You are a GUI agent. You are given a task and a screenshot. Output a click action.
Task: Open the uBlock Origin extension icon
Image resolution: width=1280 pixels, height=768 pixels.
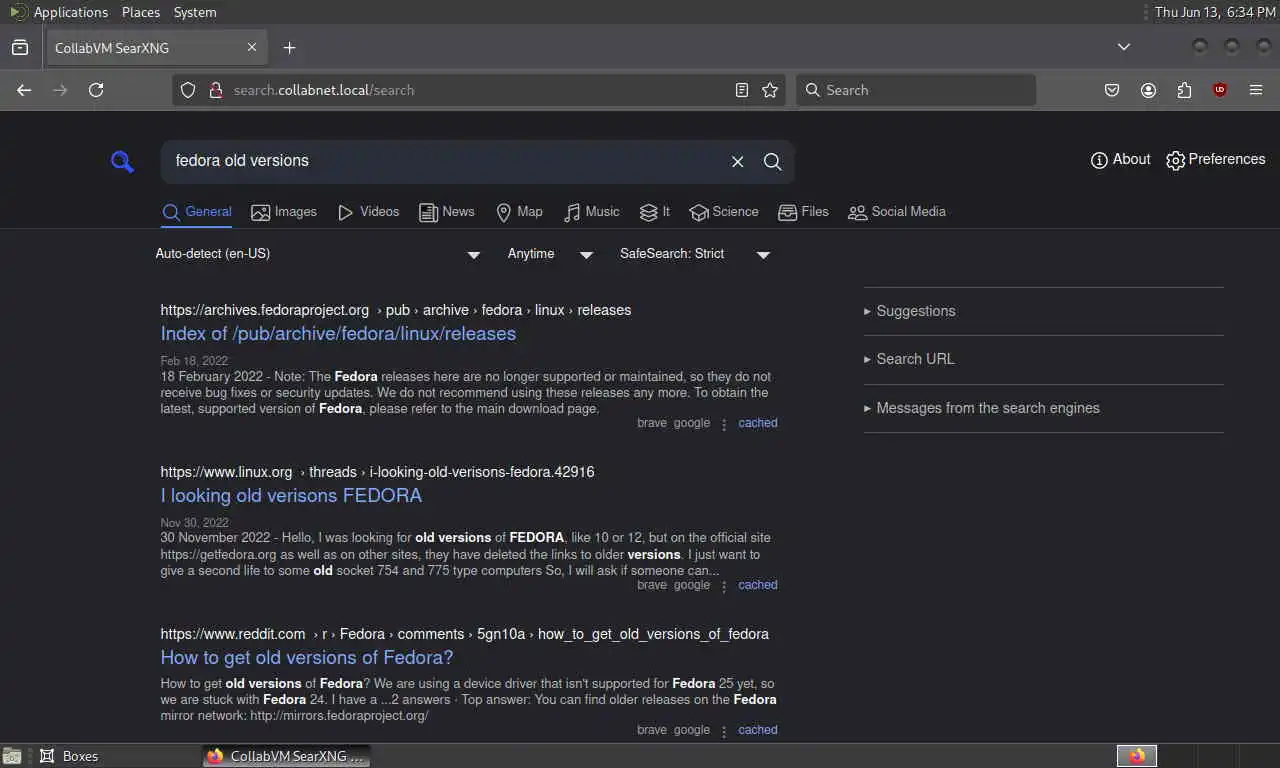pos(1220,90)
